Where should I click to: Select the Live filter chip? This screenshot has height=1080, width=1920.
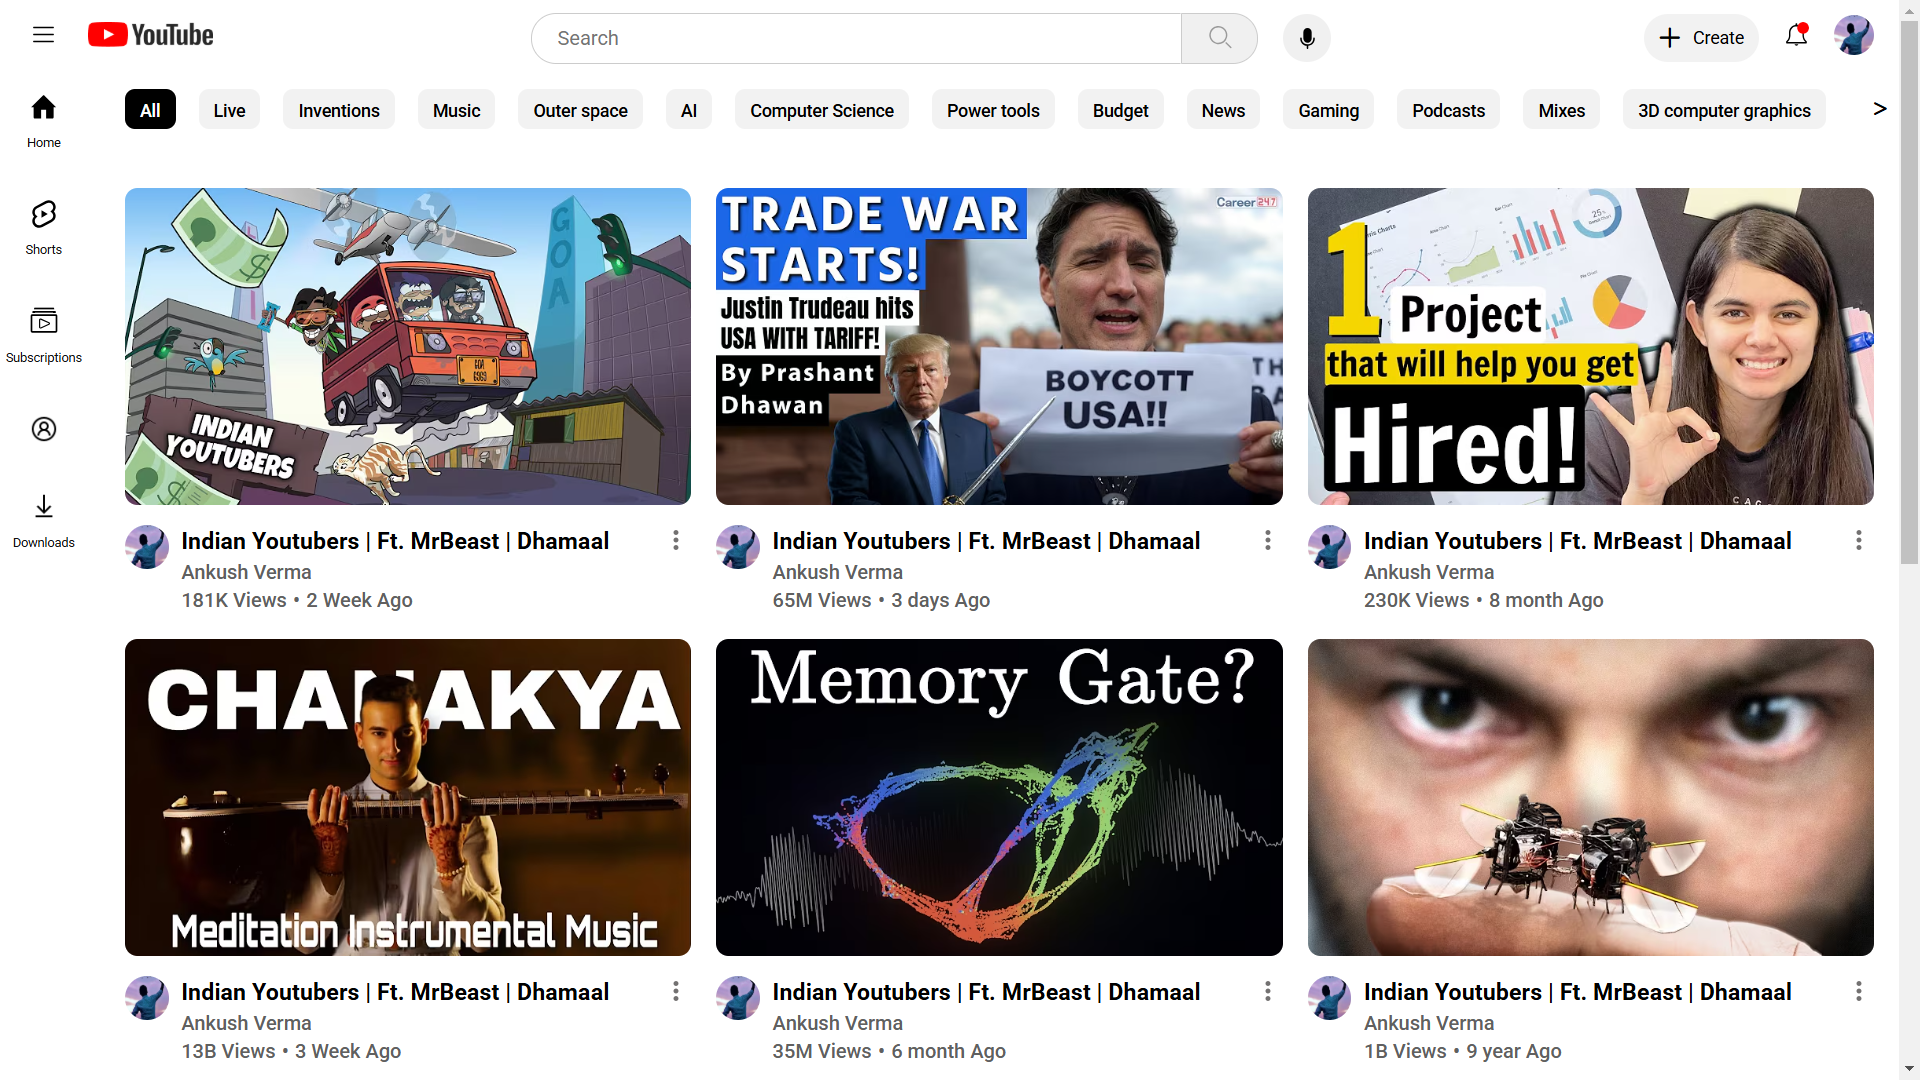tap(229, 110)
